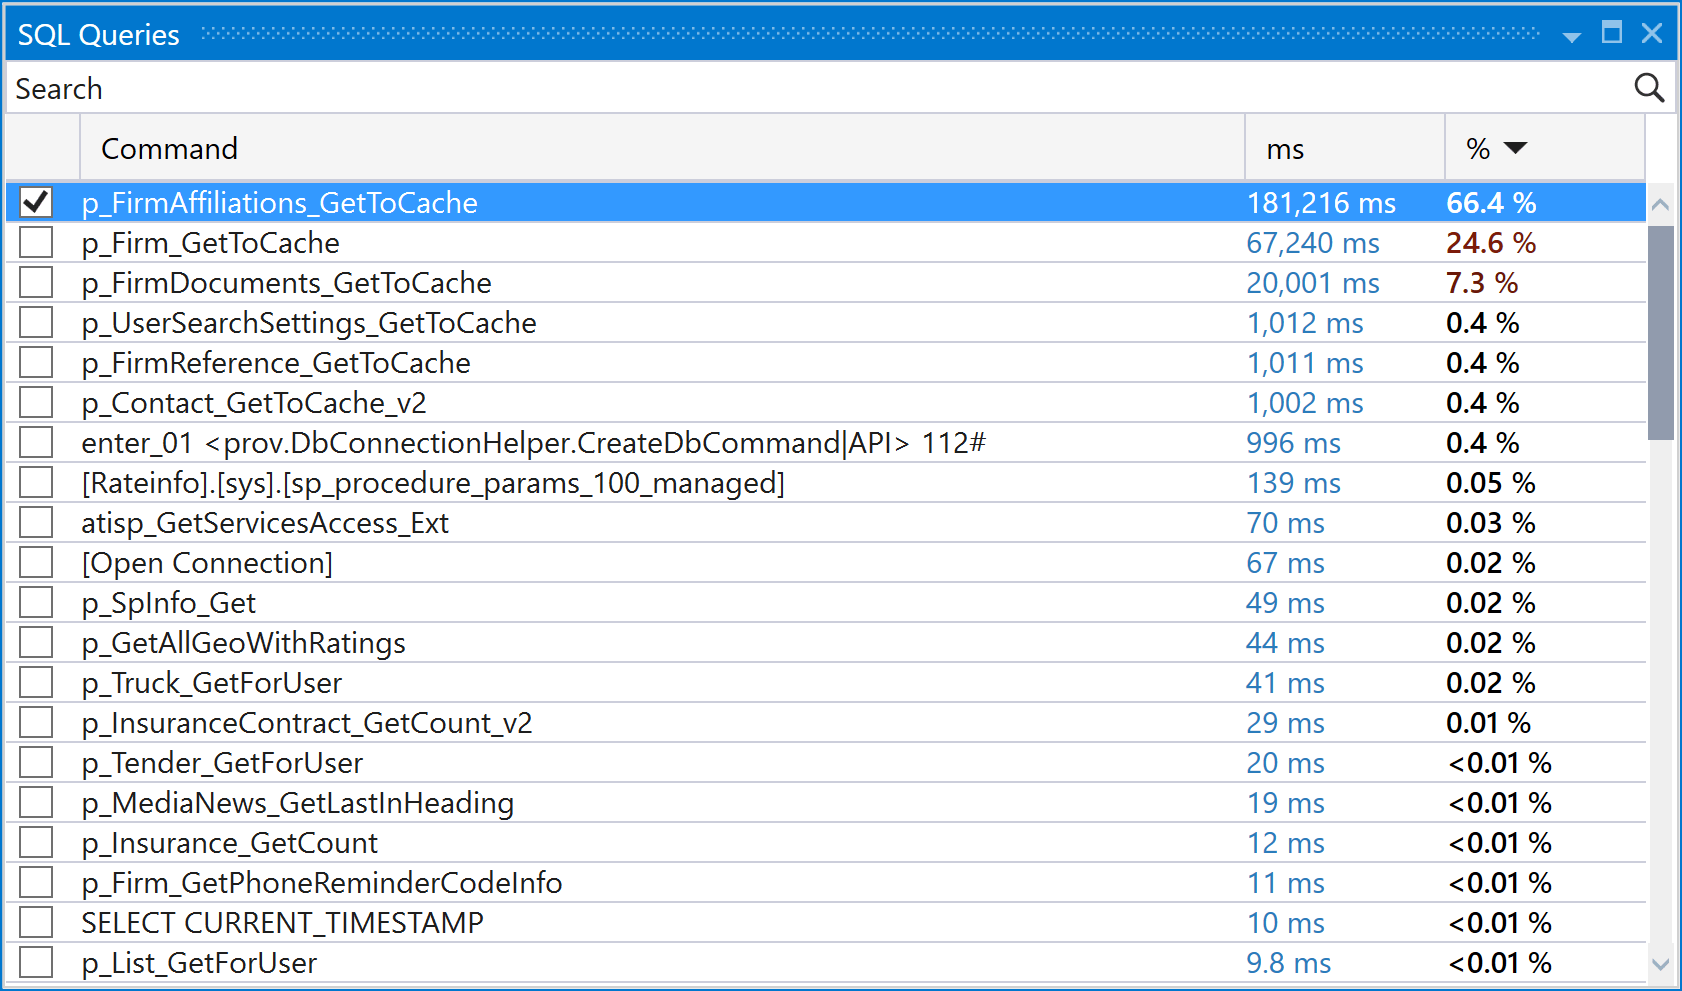Click the 20,001 ms timing value

(x=1312, y=283)
